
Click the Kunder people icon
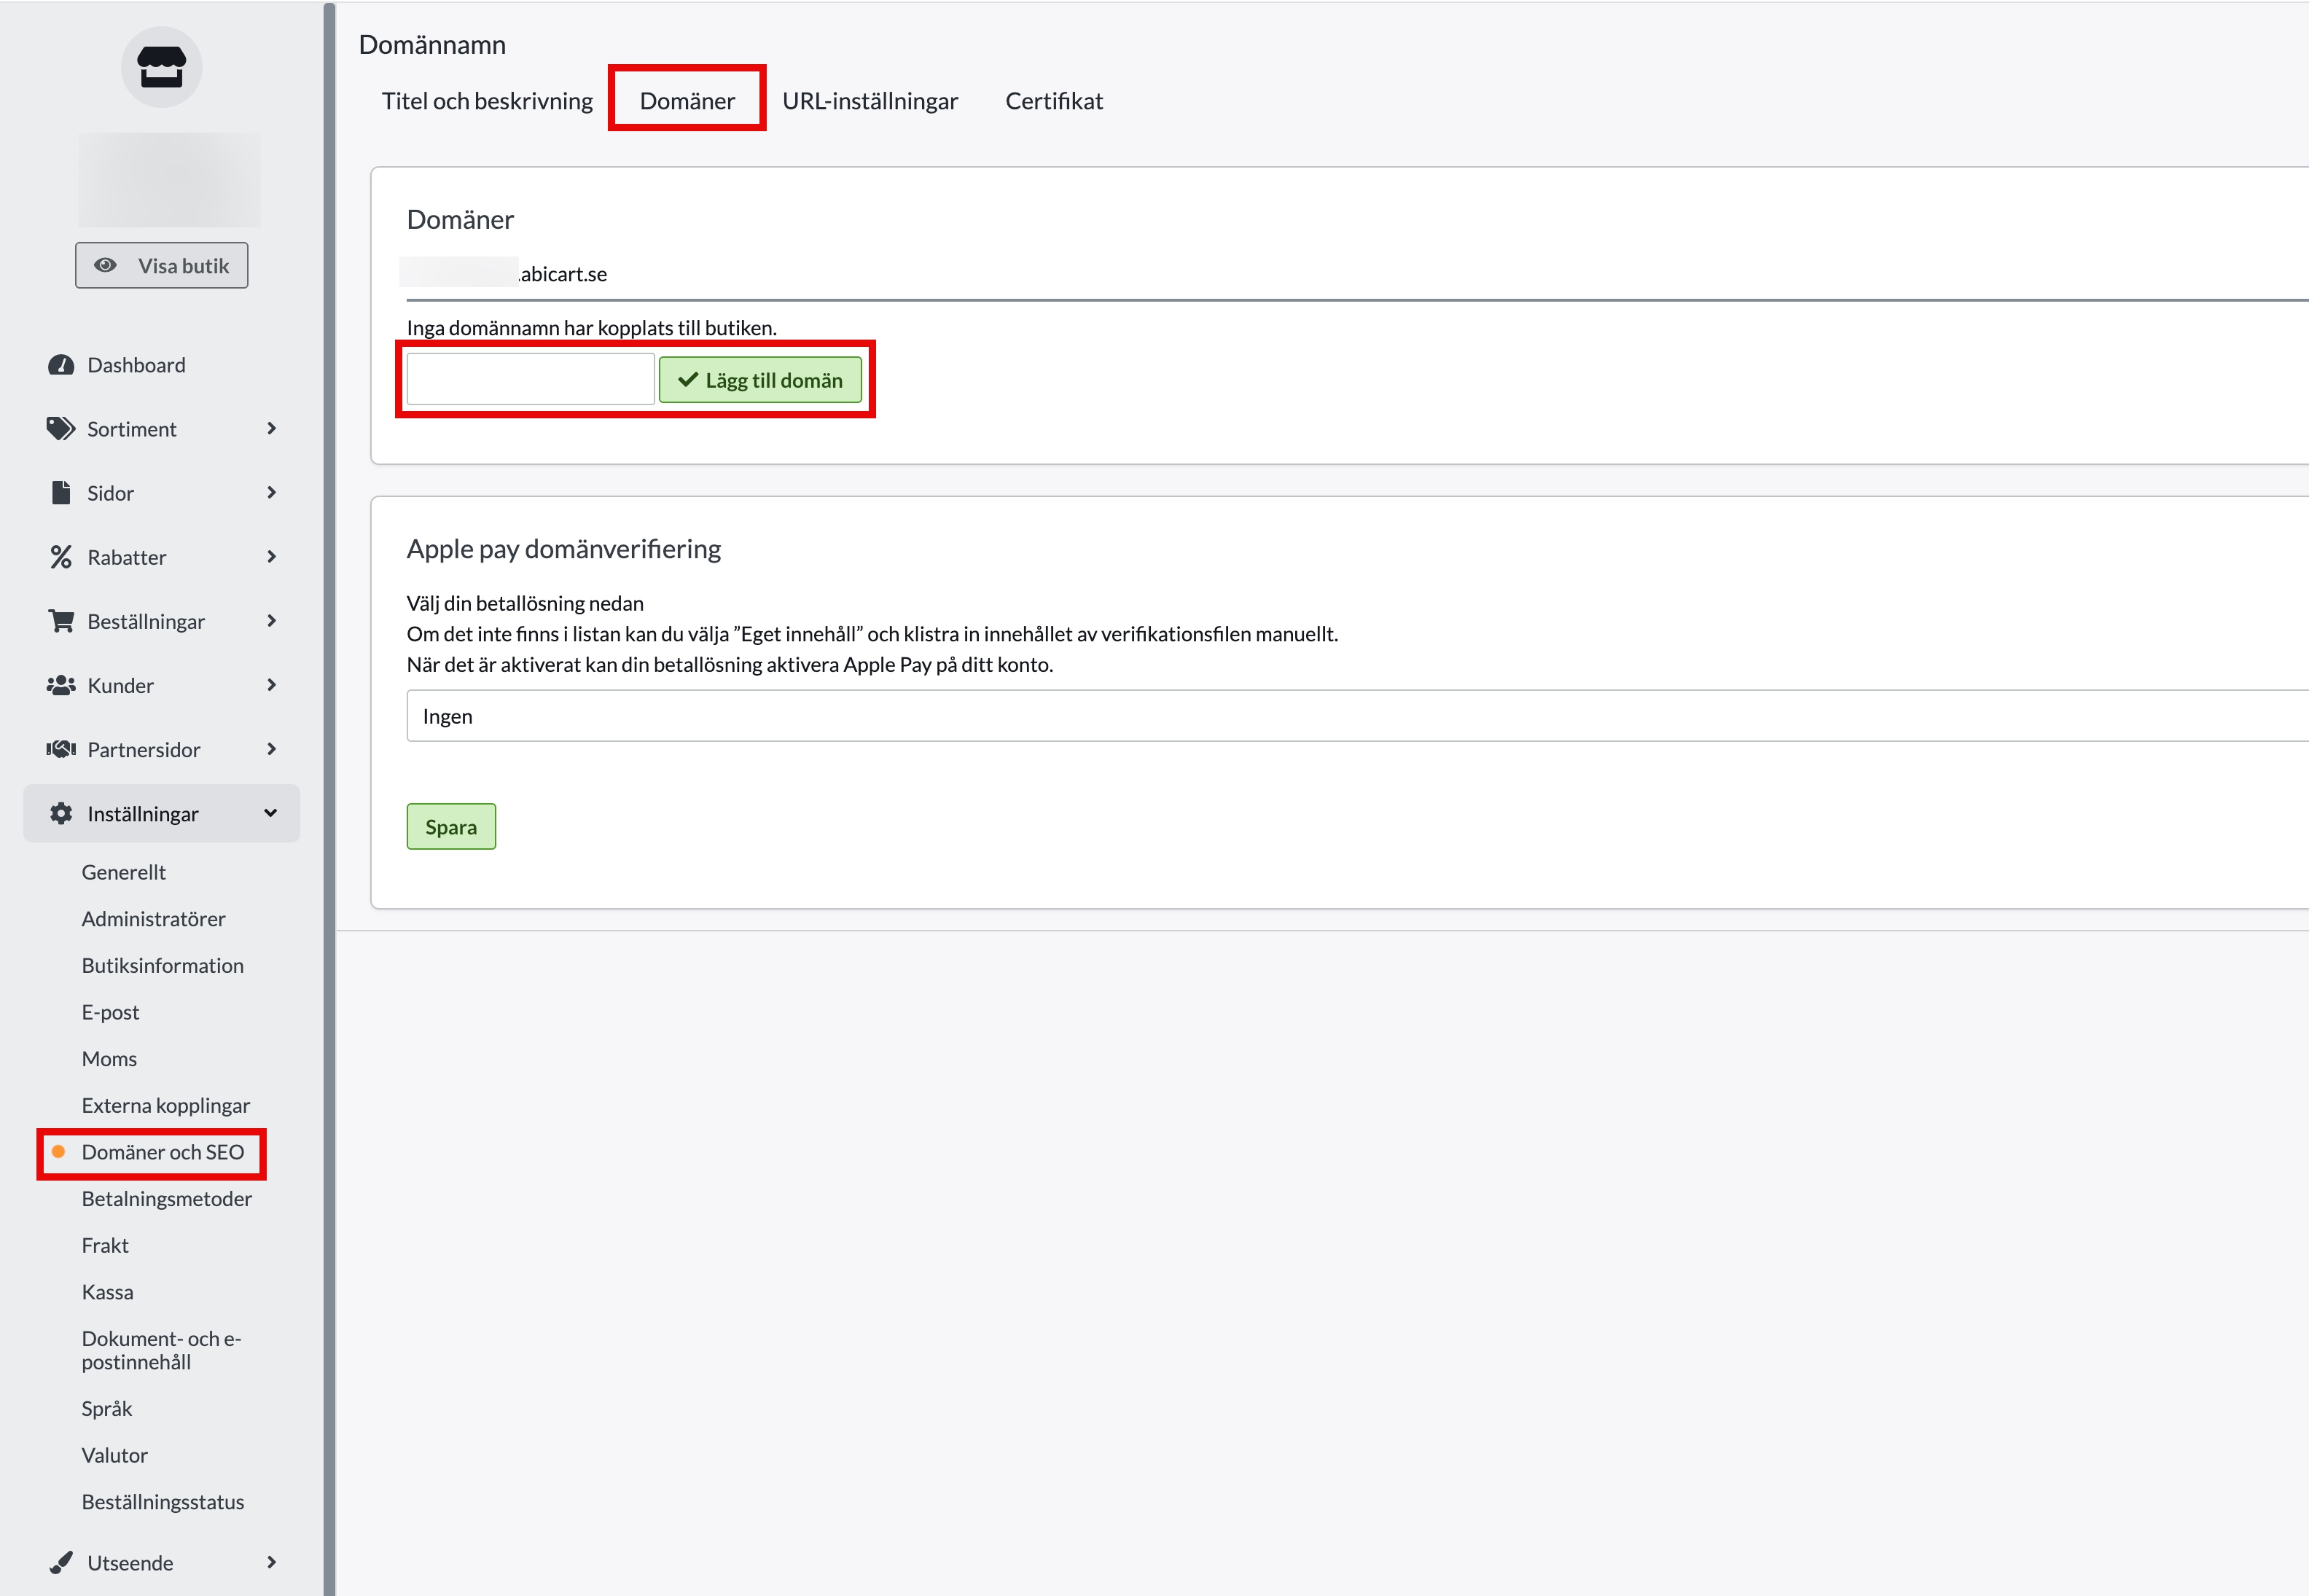click(61, 685)
